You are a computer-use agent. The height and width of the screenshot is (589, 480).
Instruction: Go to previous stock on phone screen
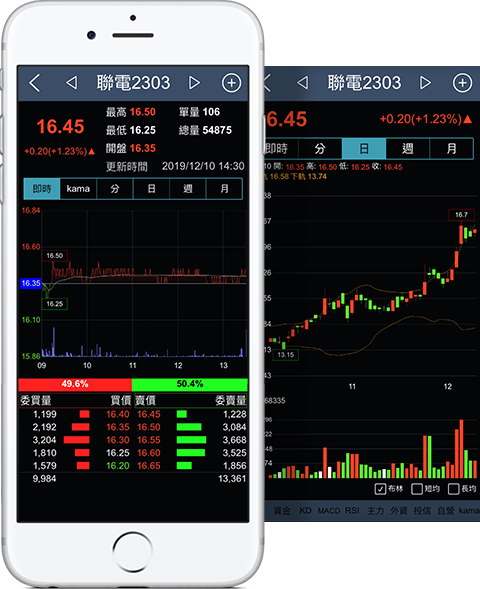click(x=71, y=83)
